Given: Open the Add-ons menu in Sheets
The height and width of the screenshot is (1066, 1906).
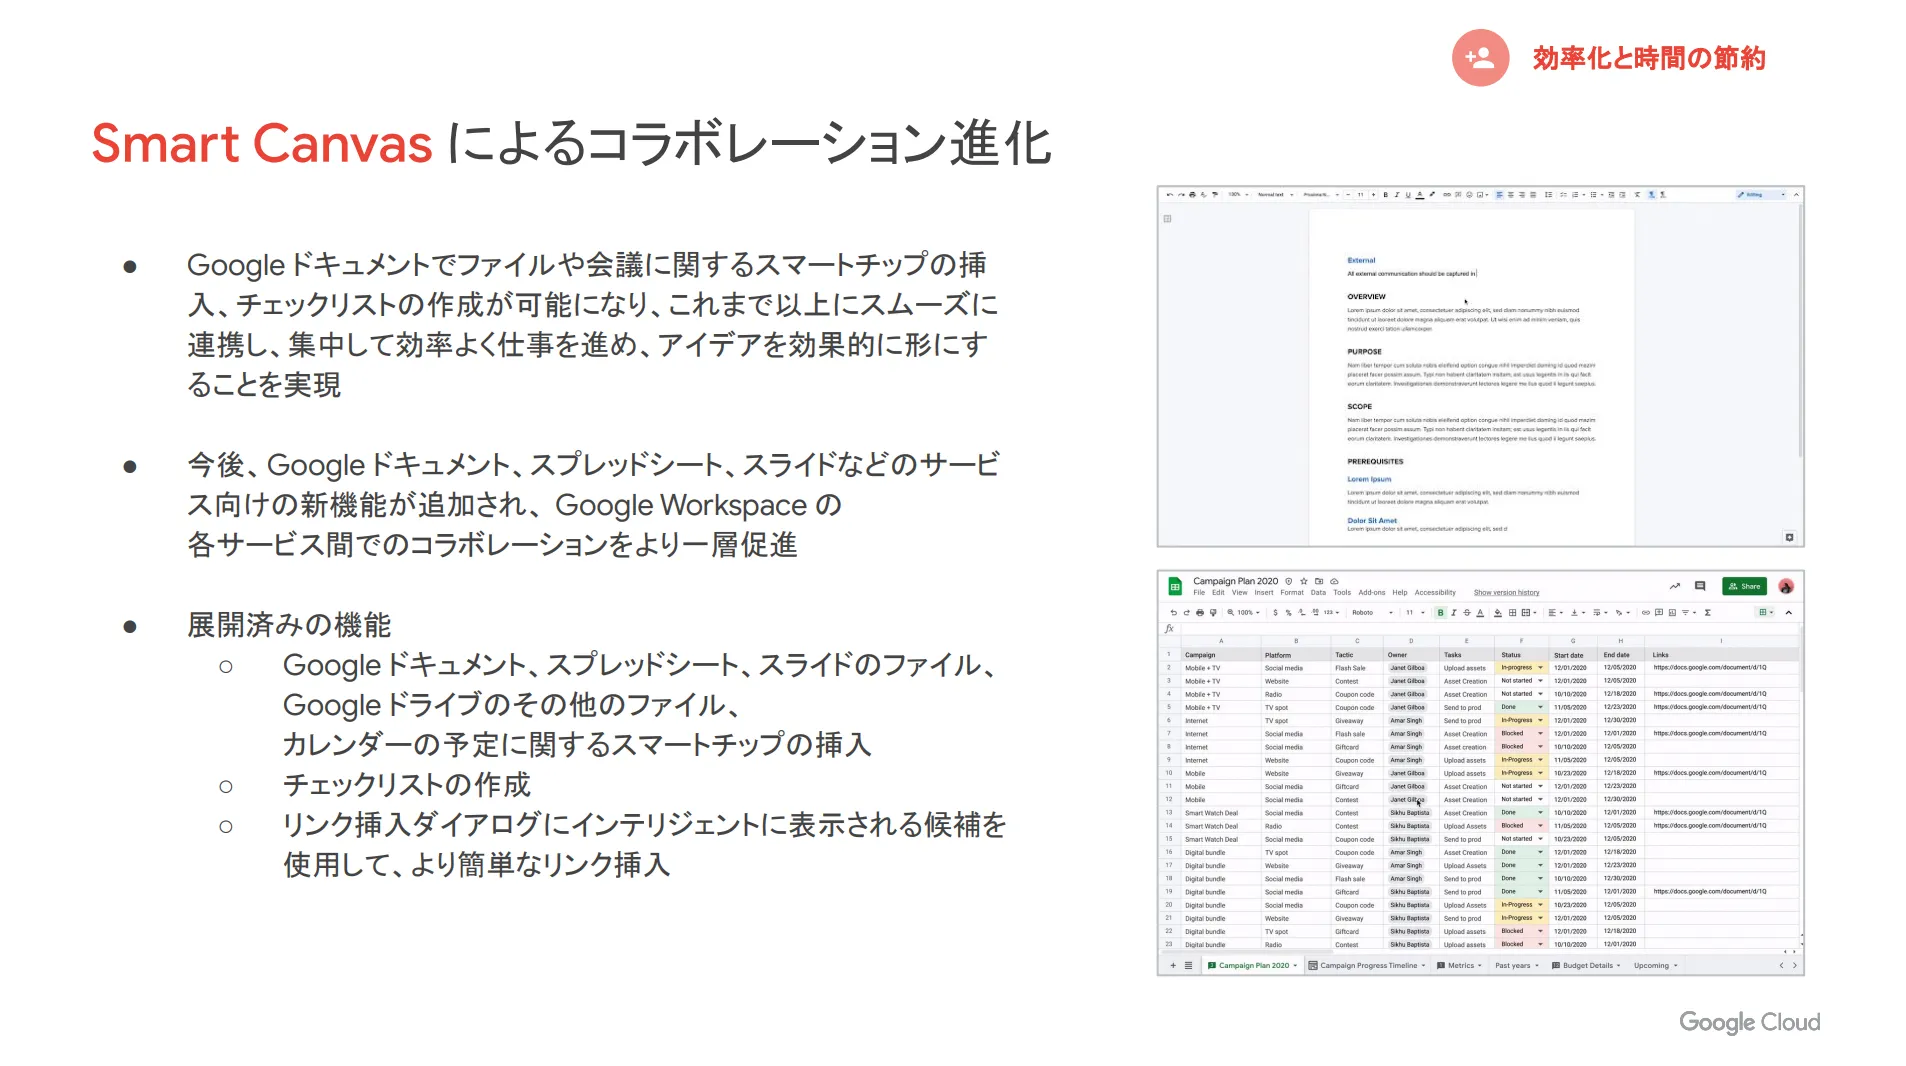Looking at the screenshot, I should pyautogui.click(x=1372, y=592).
